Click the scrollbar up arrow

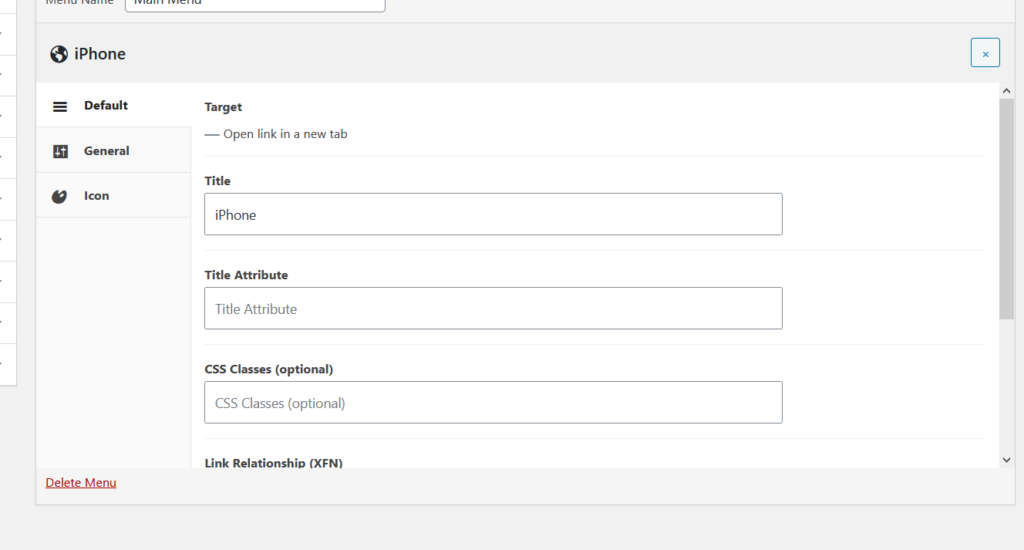(x=1006, y=91)
